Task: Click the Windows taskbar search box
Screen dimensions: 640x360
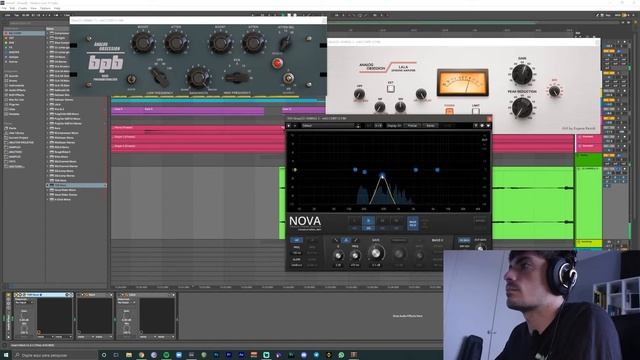Action: [55, 355]
